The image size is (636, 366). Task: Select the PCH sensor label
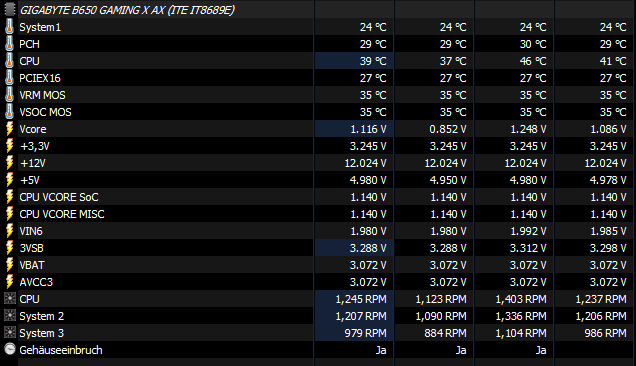30,44
